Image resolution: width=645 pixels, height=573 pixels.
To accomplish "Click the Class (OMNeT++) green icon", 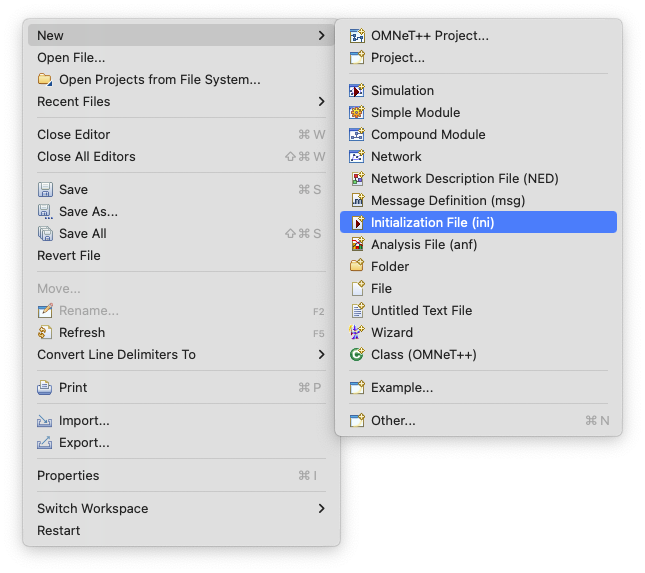I will [357, 355].
